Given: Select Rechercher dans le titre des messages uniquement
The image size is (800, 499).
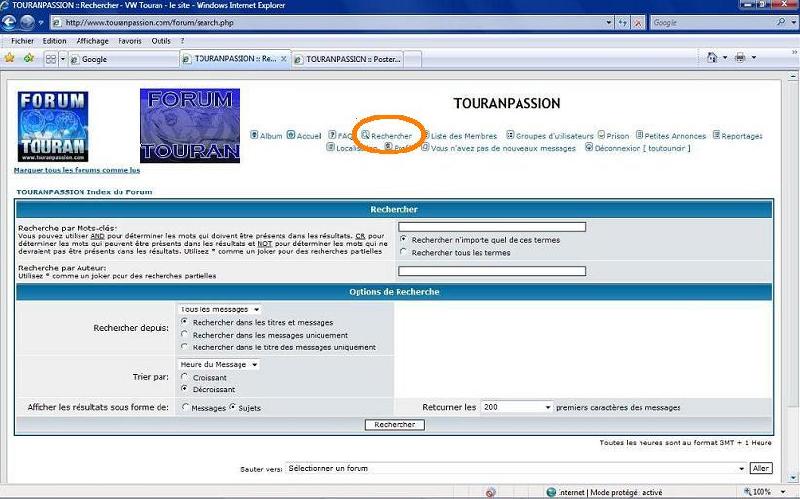Looking at the screenshot, I should coord(185,346).
